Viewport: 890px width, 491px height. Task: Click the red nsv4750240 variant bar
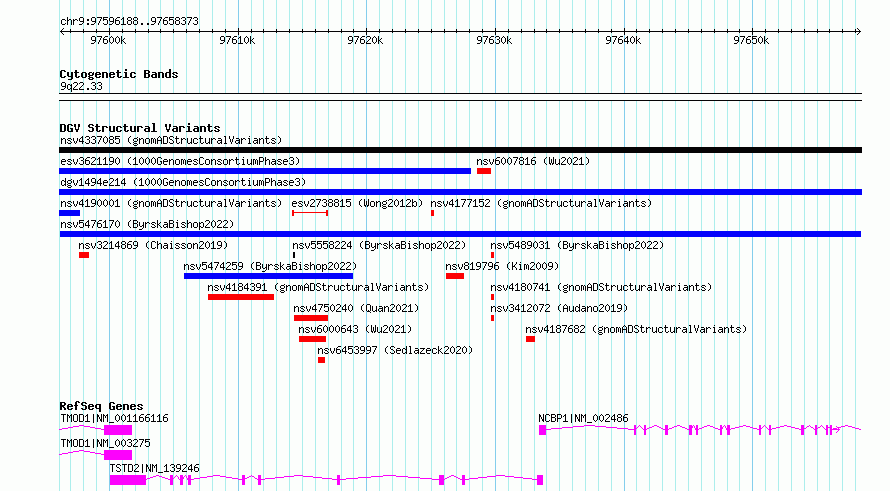point(311,318)
